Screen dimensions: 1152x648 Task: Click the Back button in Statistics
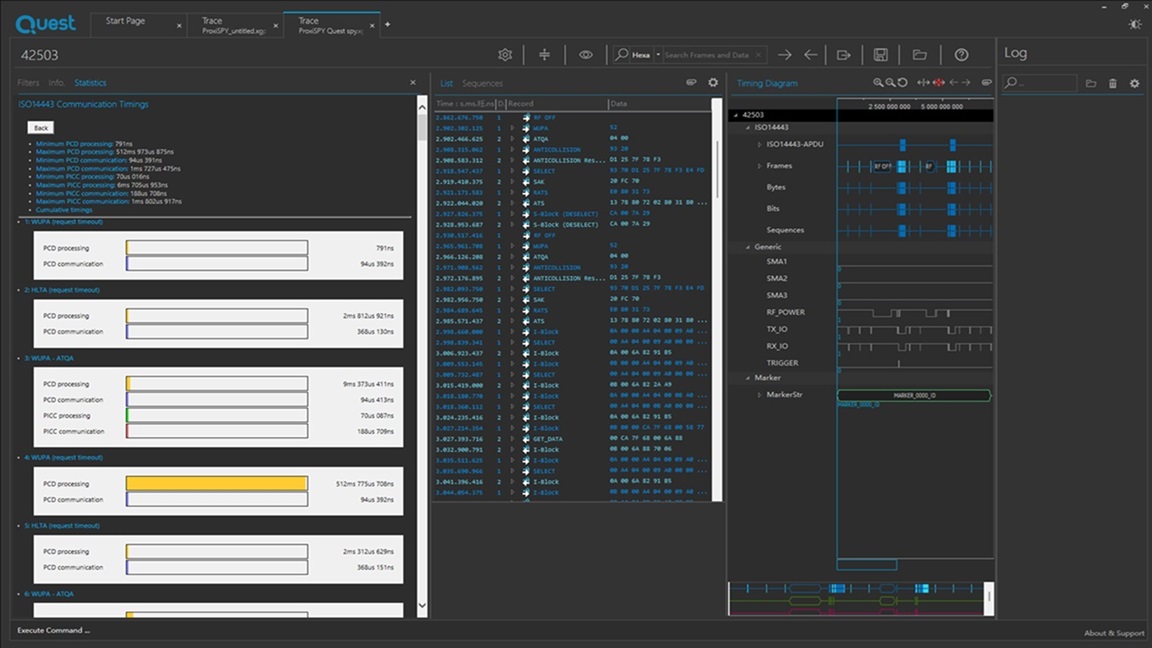[x=40, y=128]
